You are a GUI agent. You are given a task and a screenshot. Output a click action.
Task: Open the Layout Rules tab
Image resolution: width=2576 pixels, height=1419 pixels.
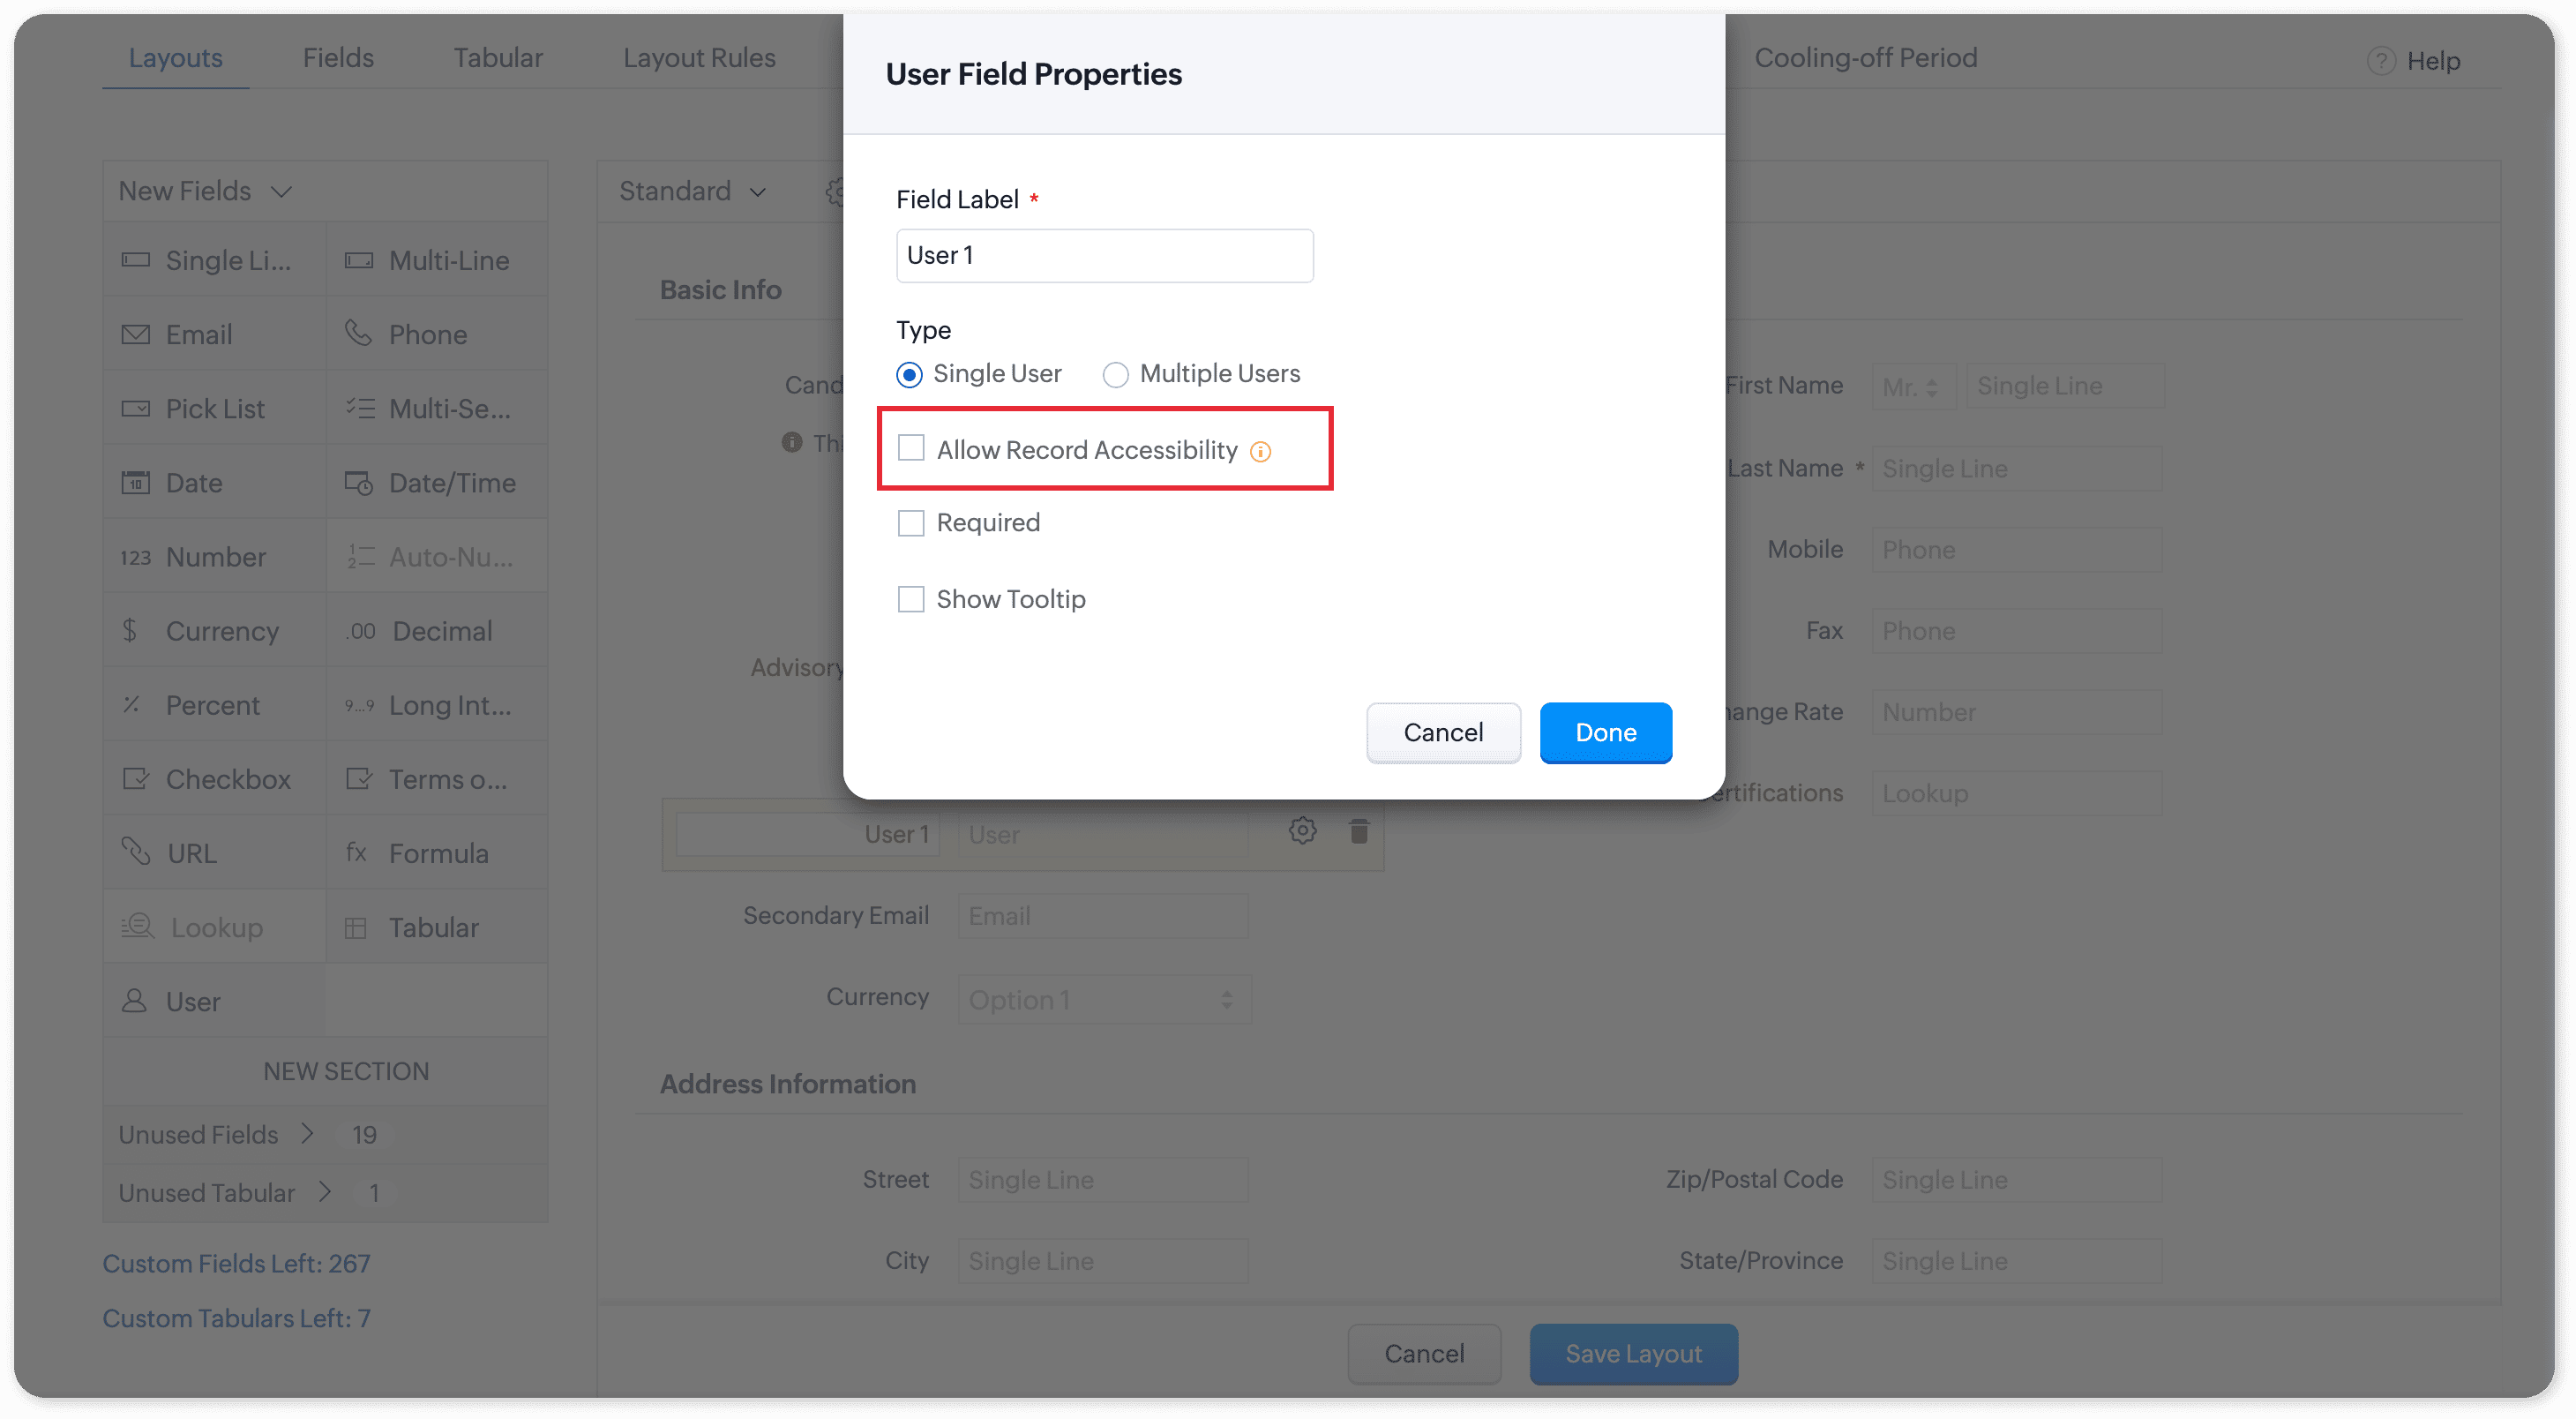click(699, 58)
